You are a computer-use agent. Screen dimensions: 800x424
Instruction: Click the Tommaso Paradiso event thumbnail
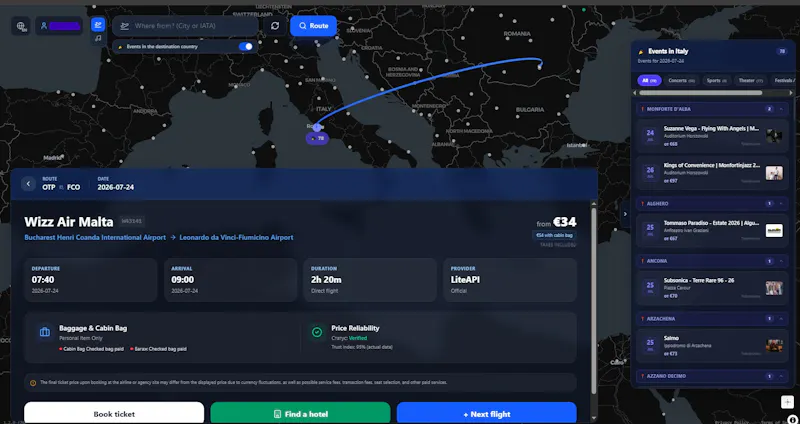coord(774,231)
